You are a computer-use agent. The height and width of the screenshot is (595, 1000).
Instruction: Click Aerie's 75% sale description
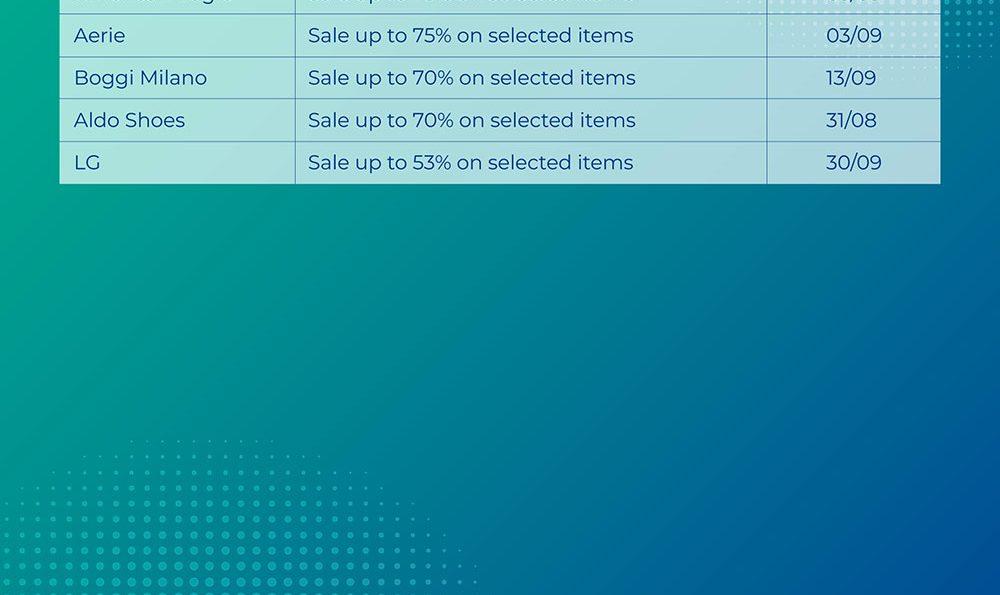[470, 36]
